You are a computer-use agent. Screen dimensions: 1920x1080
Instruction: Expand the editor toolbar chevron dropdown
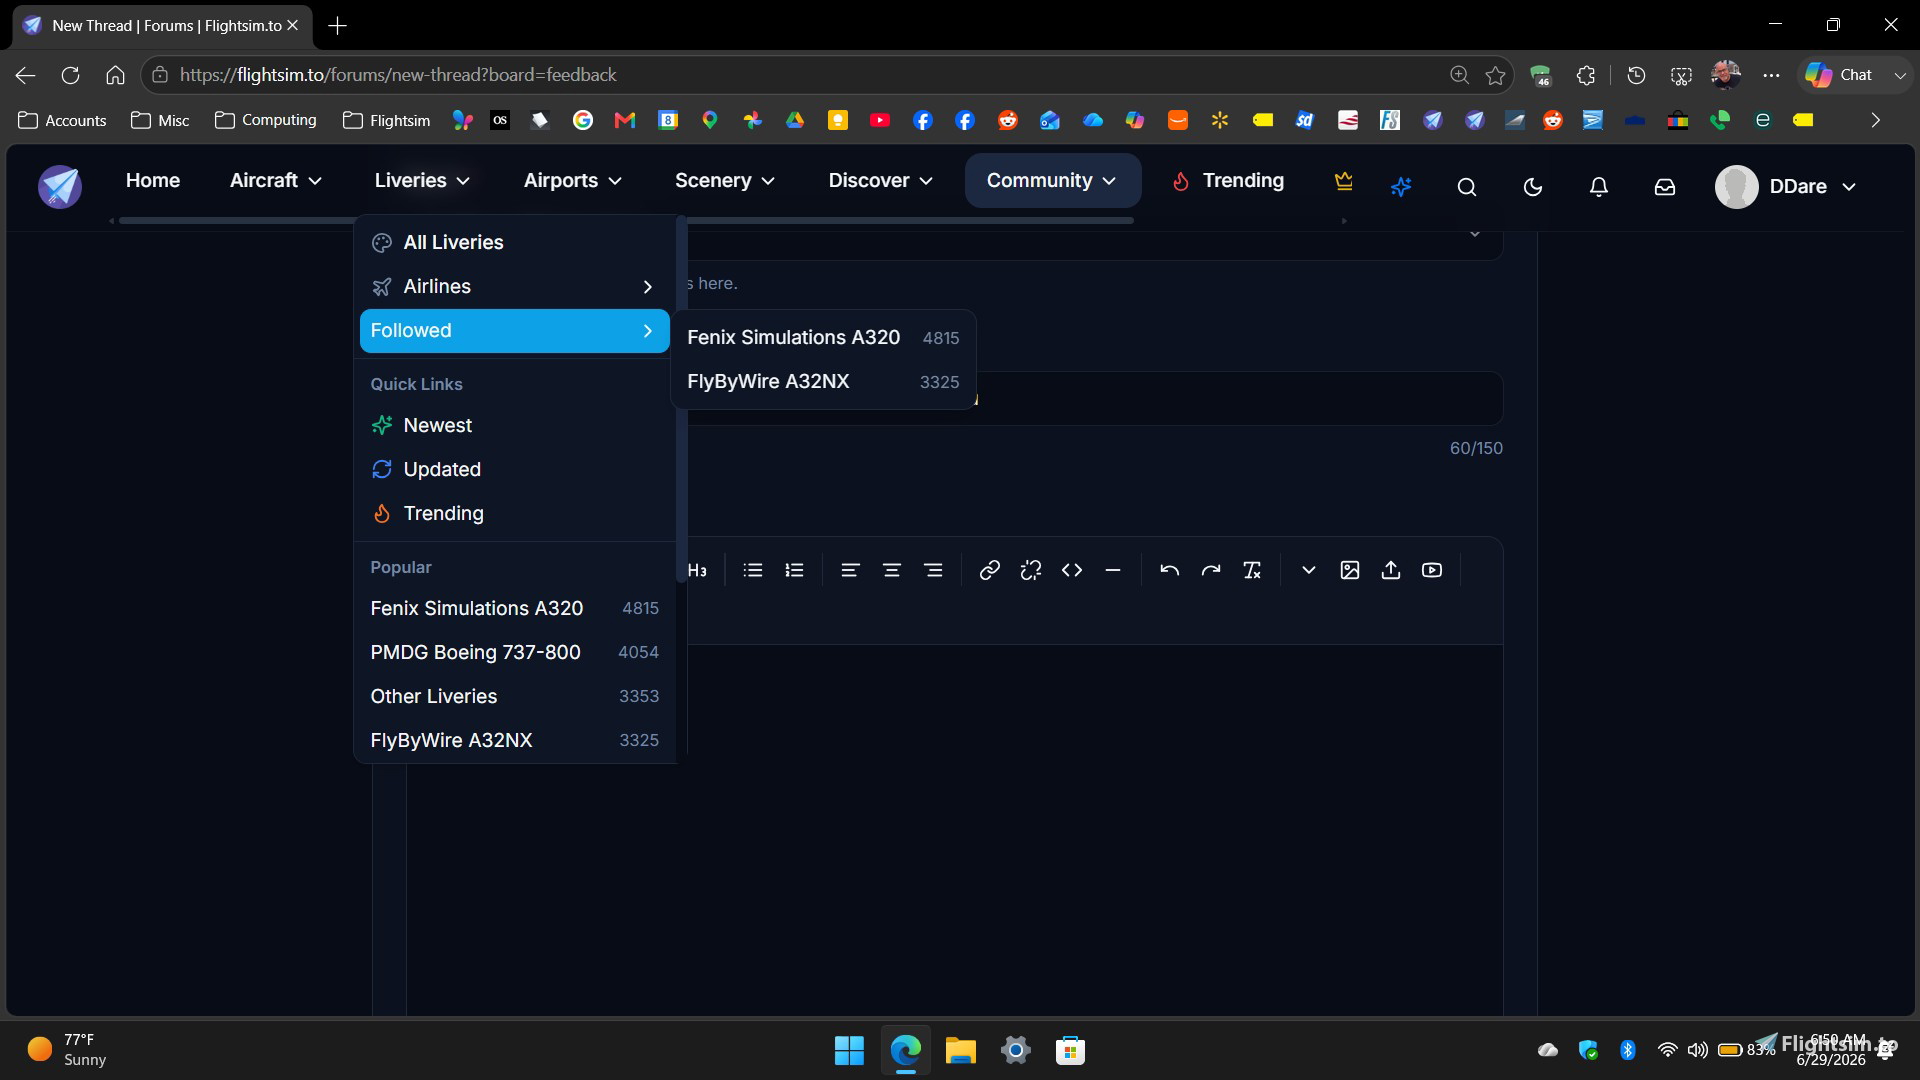(1308, 570)
